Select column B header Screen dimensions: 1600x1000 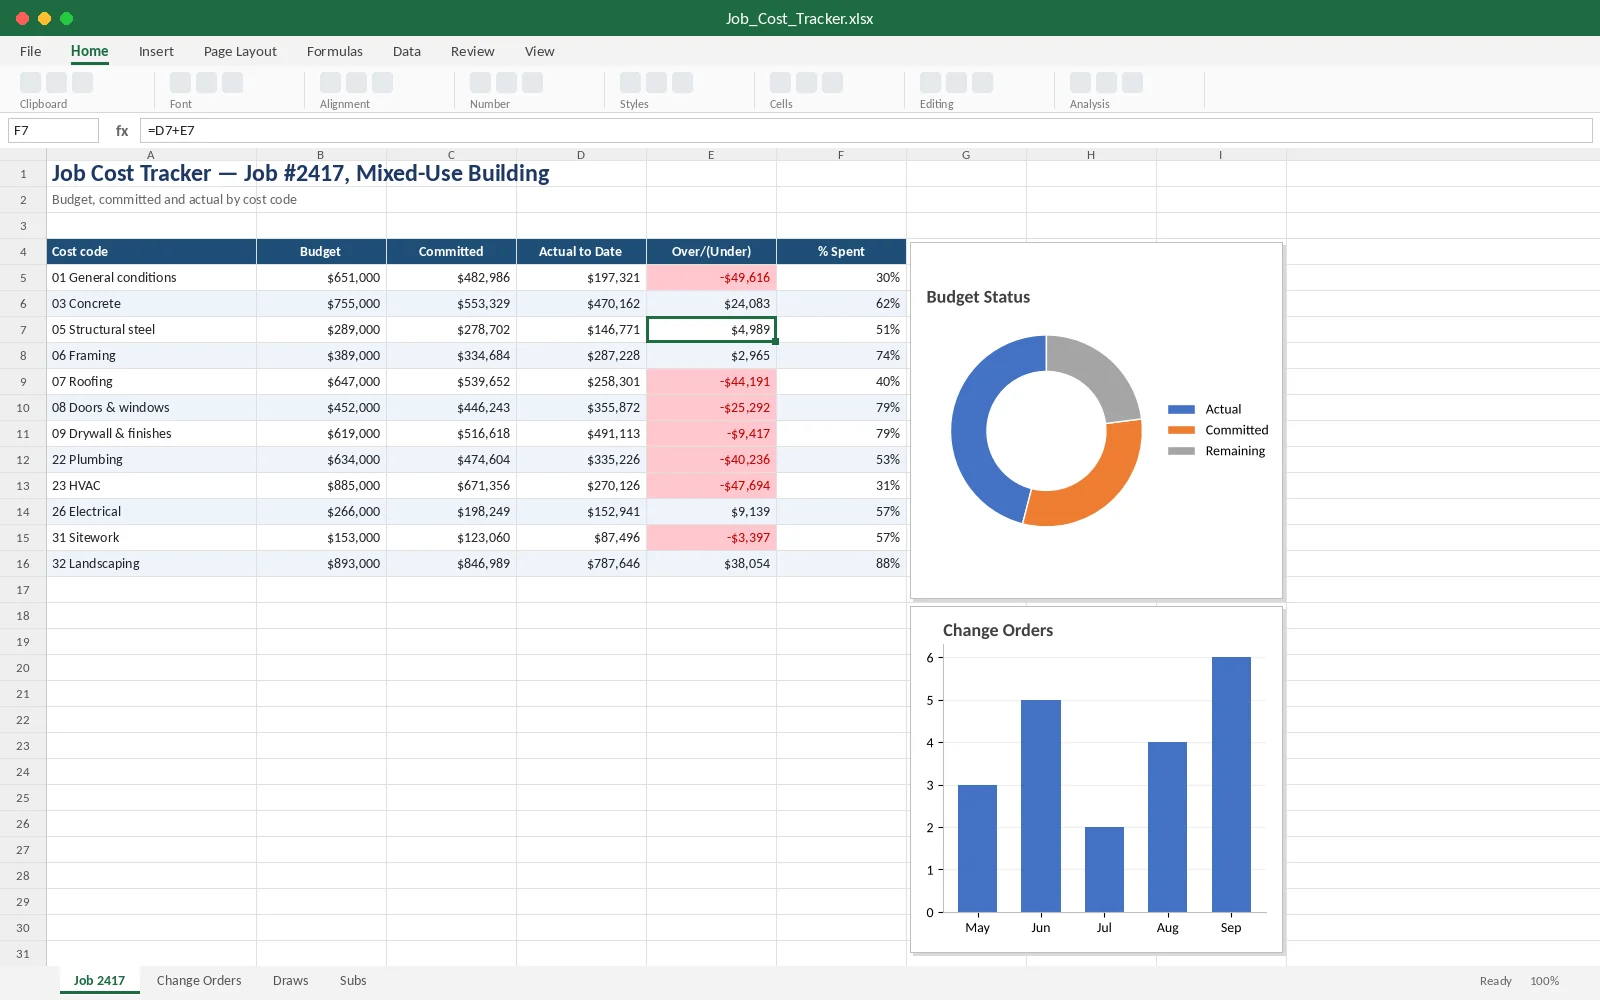tap(321, 155)
